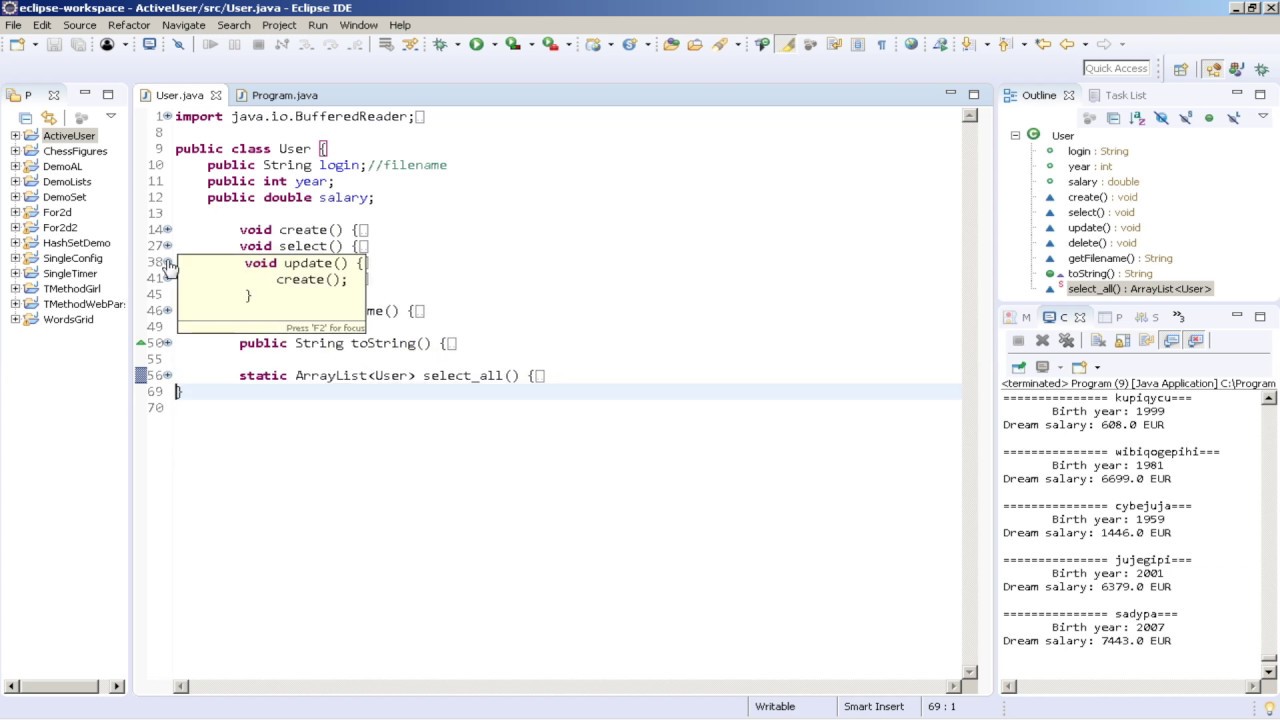
Task: Switch to the Program.java editor tab
Action: (x=277, y=95)
